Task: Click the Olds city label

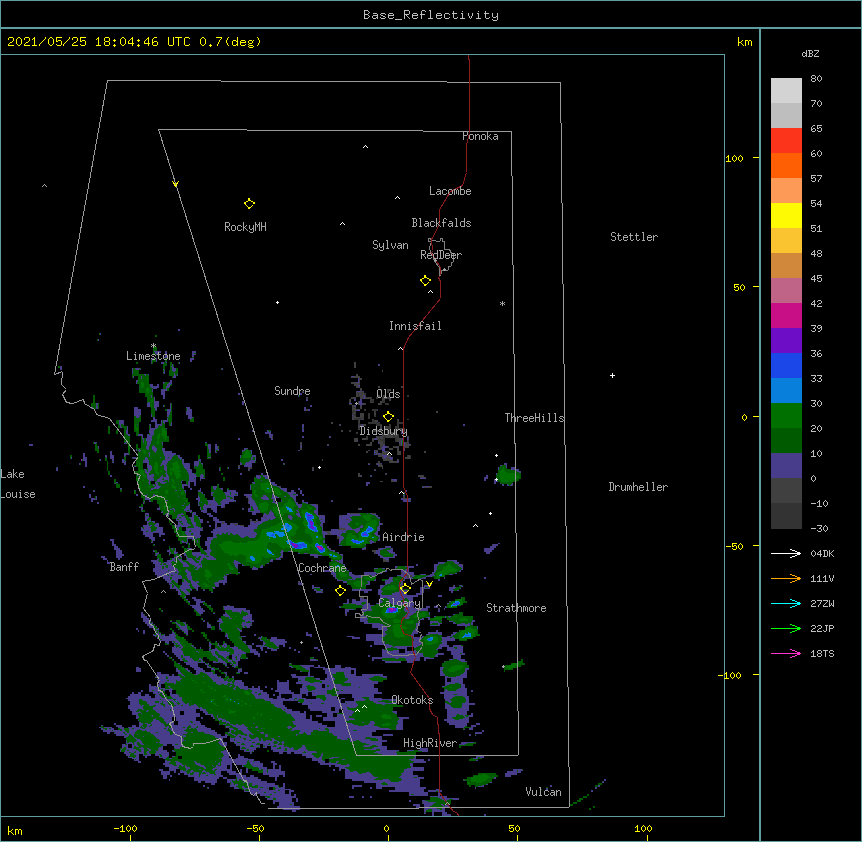Action: click(x=388, y=394)
